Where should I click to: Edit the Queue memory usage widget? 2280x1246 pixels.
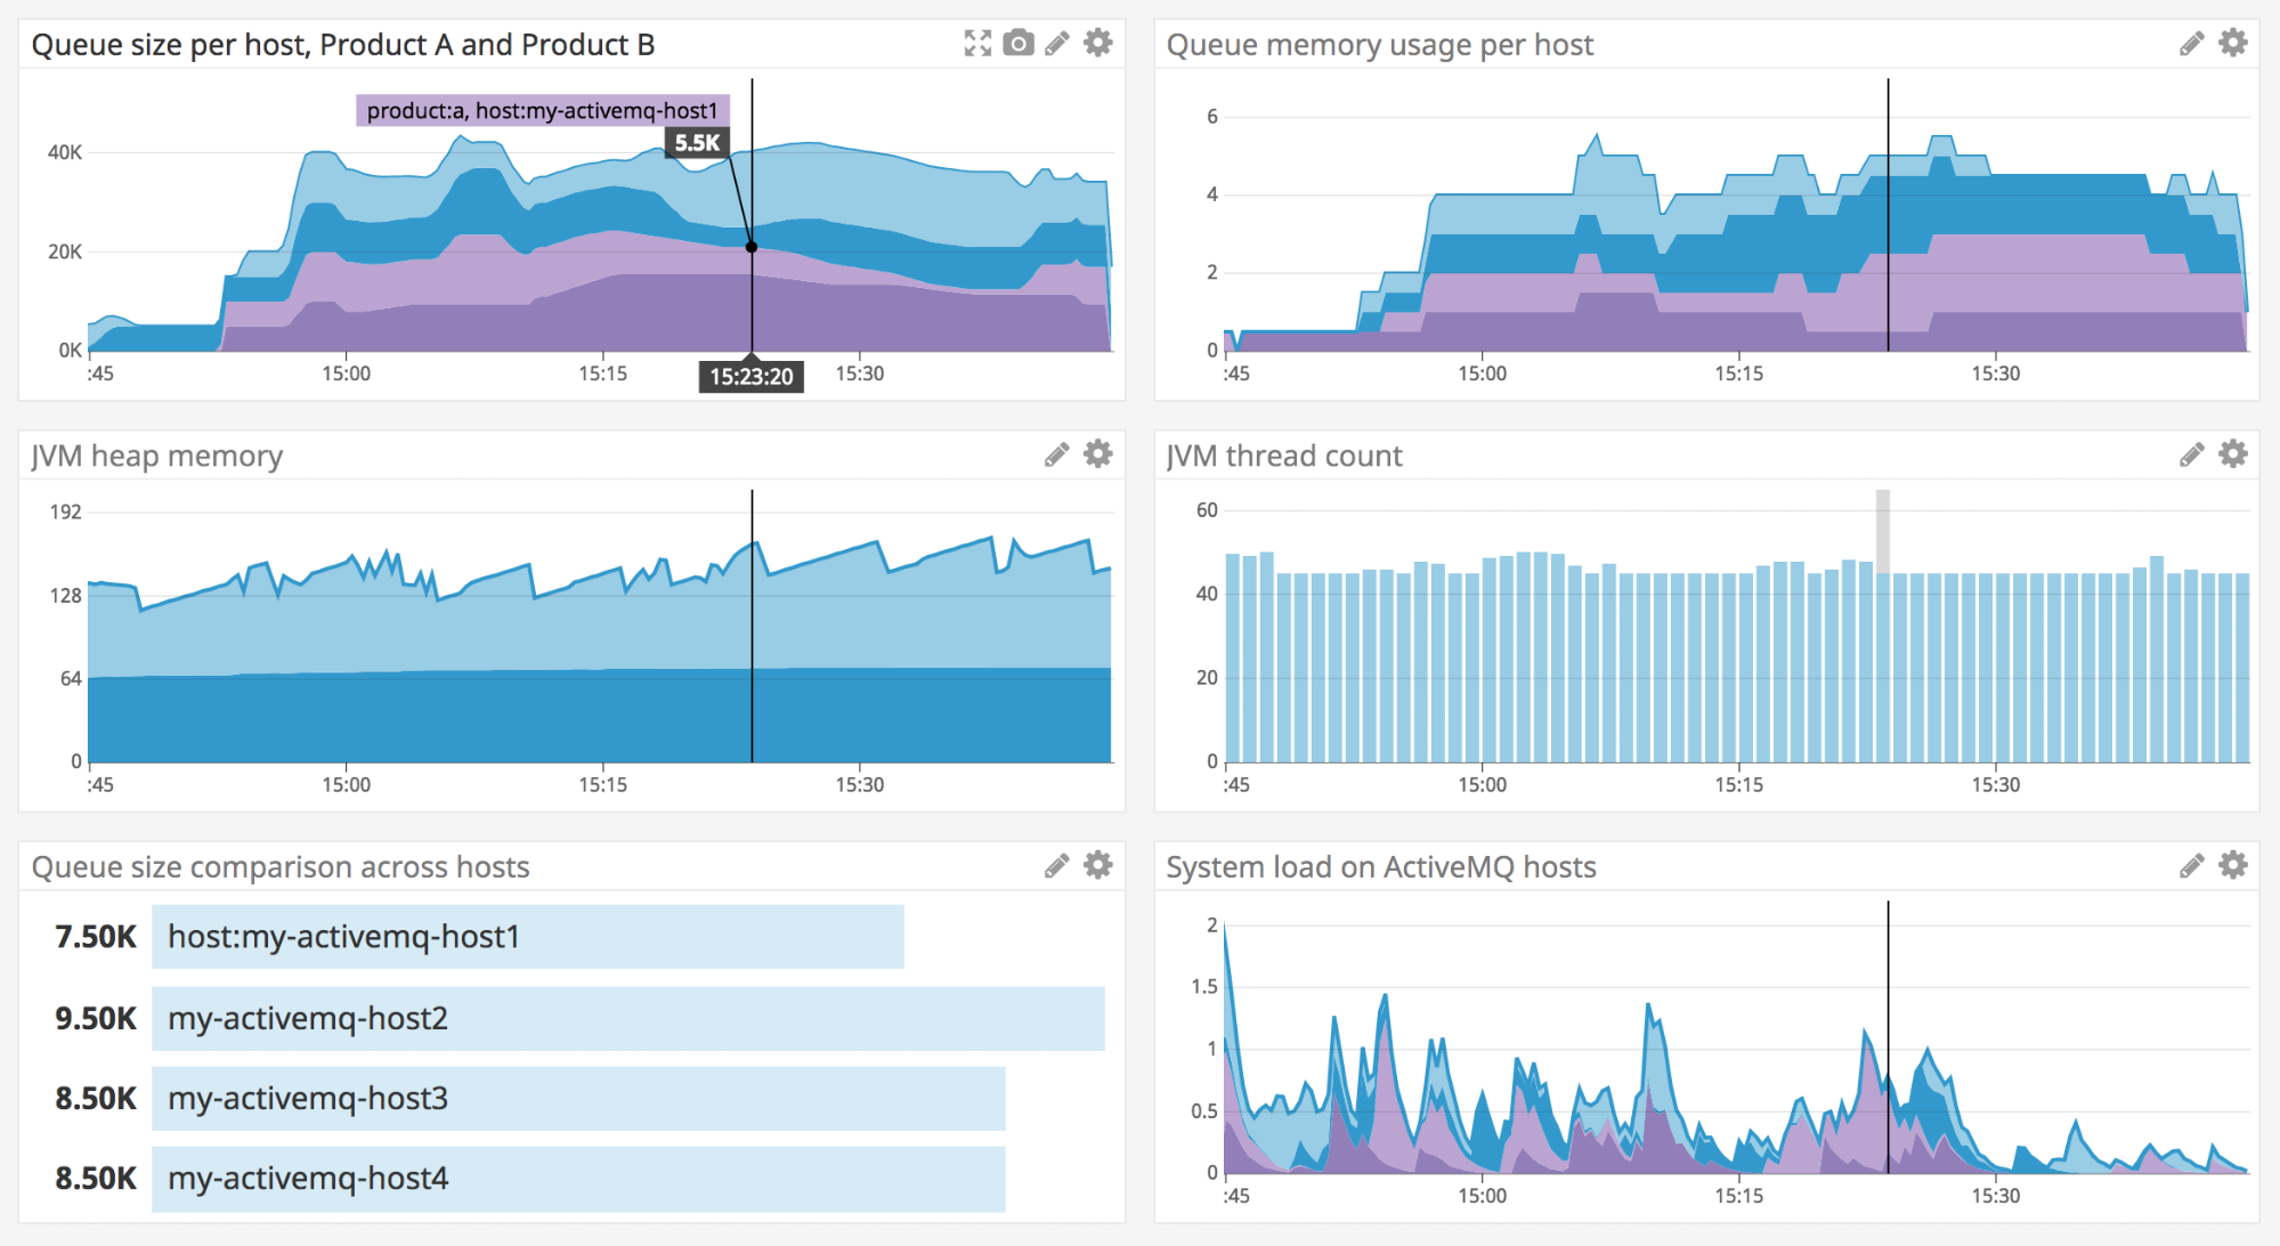pyautogui.click(x=2191, y=42)
